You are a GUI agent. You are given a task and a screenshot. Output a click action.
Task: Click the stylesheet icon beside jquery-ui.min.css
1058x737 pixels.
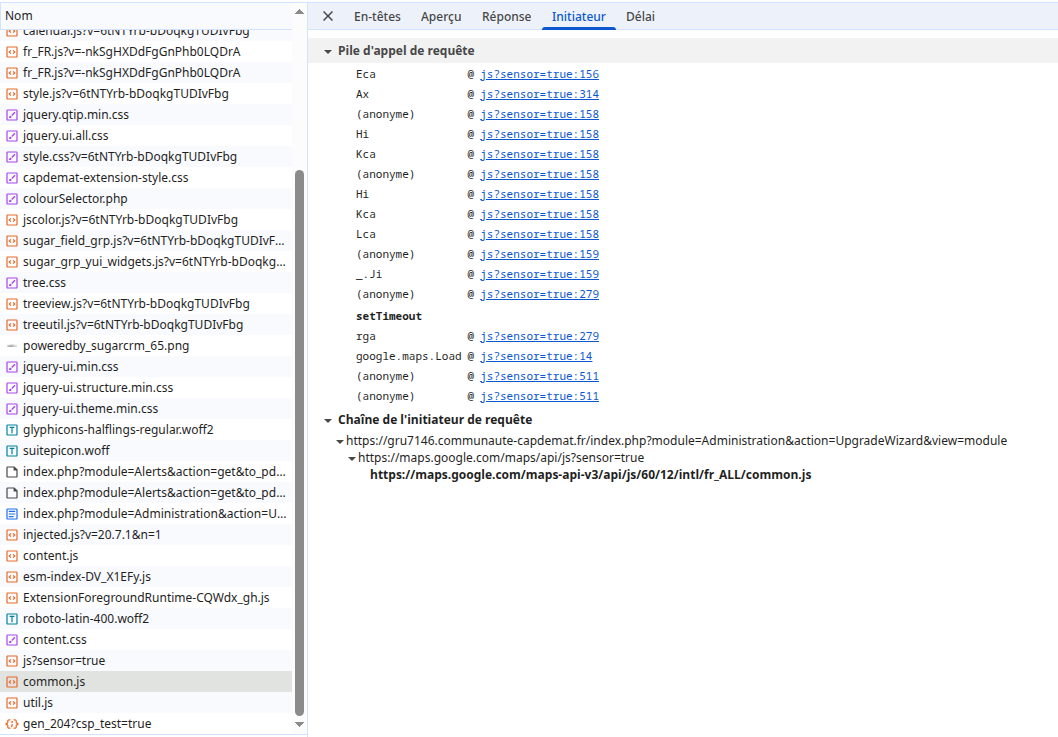tap(11, 367)
